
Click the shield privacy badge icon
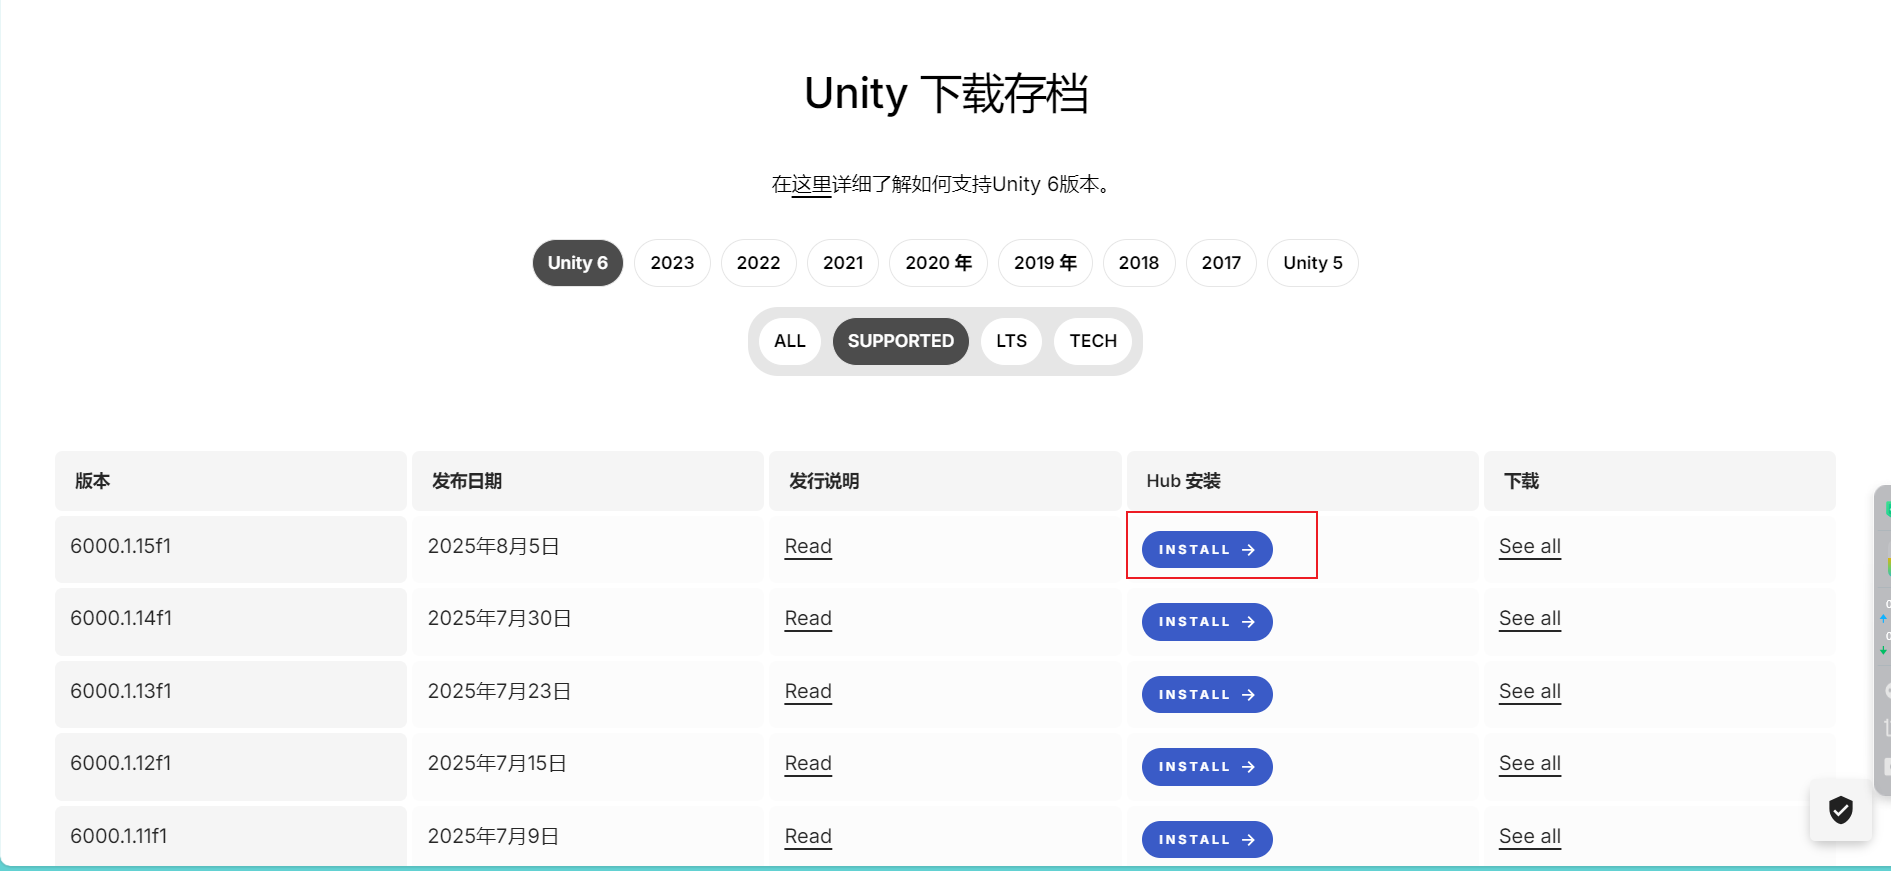pos(1840,810)
